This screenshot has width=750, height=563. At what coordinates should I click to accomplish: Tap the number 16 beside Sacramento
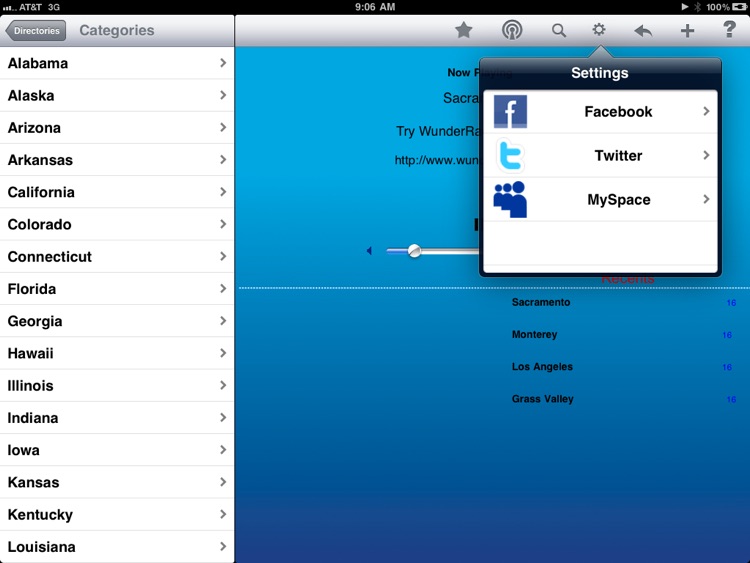tap(731, 303)
